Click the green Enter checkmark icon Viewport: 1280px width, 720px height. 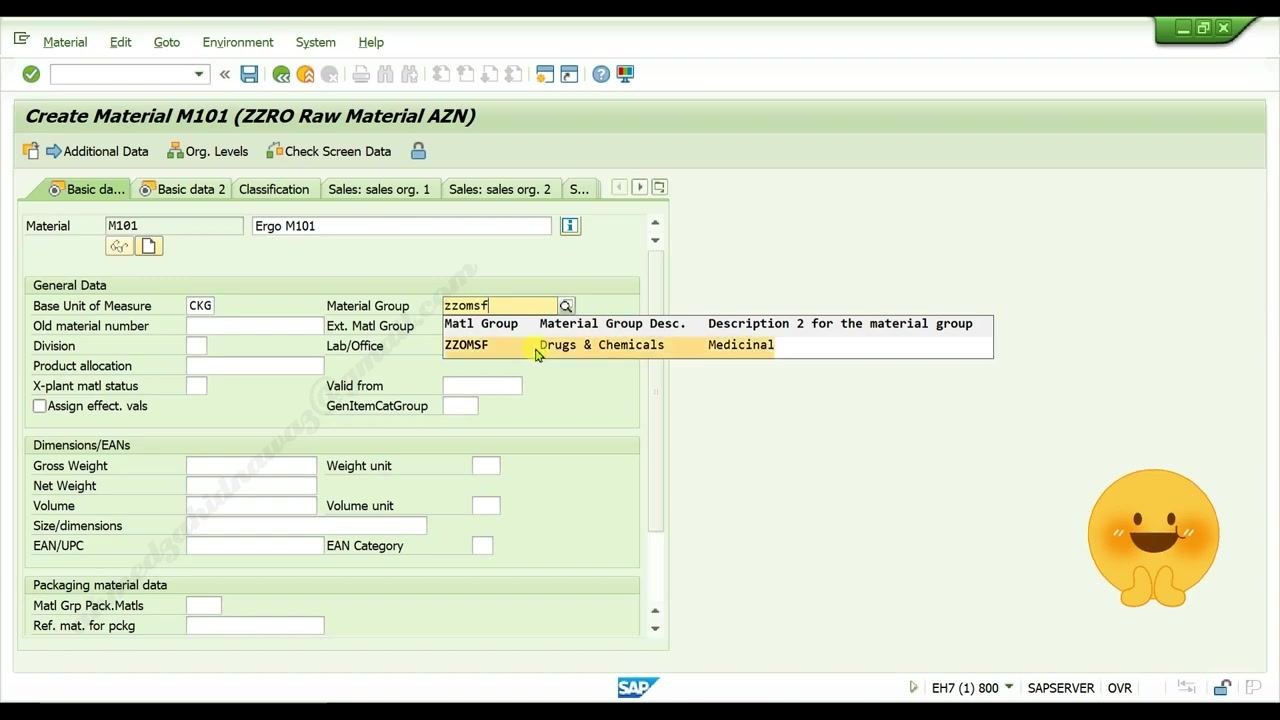[31, 74]
